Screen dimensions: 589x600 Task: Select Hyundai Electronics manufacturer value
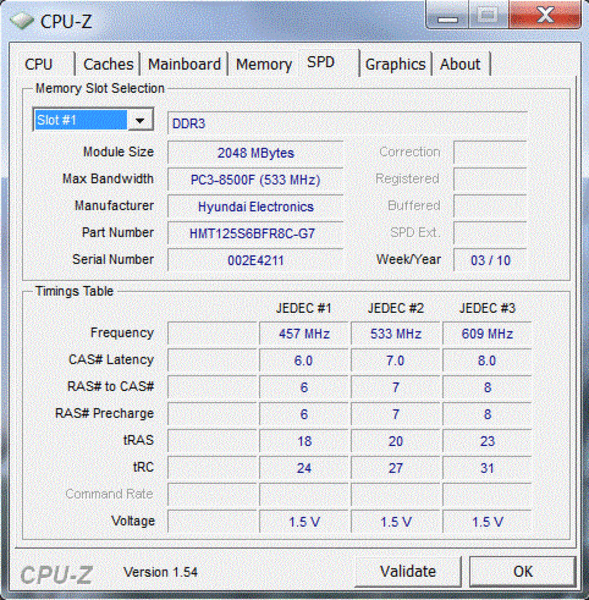255,207
